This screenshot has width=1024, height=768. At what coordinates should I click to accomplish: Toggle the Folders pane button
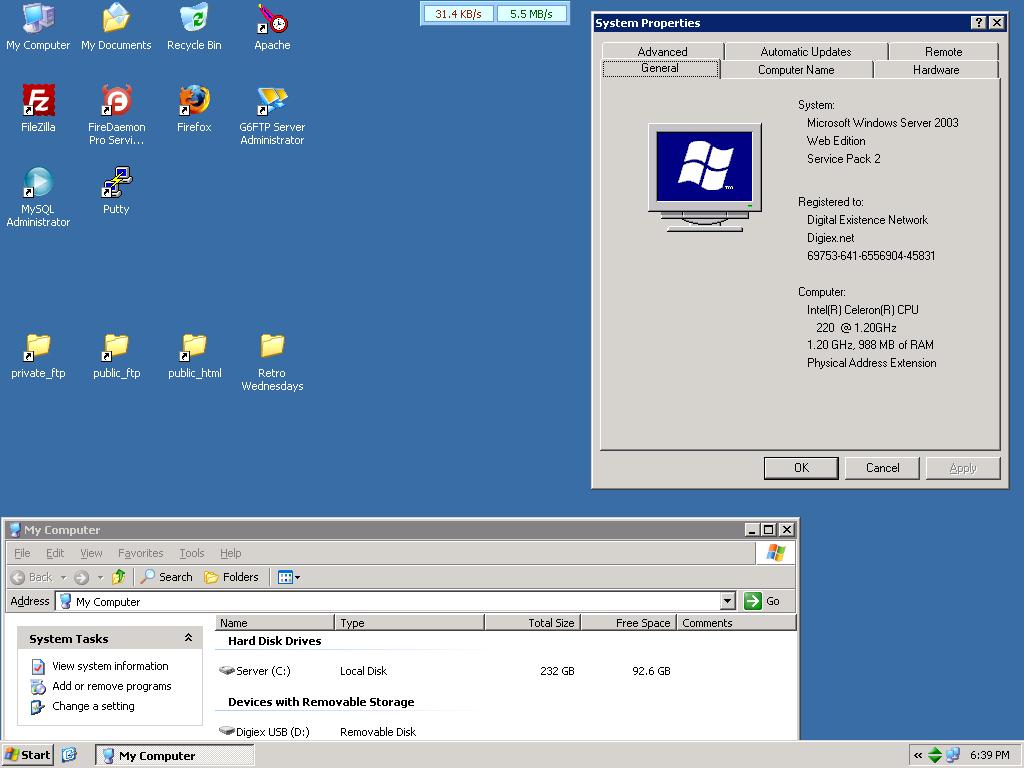(231, 577)
